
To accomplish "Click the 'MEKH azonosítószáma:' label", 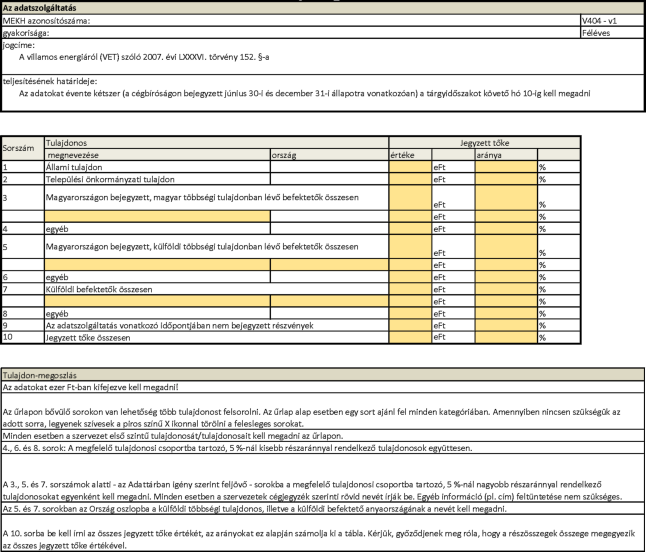I will (46, 21).
